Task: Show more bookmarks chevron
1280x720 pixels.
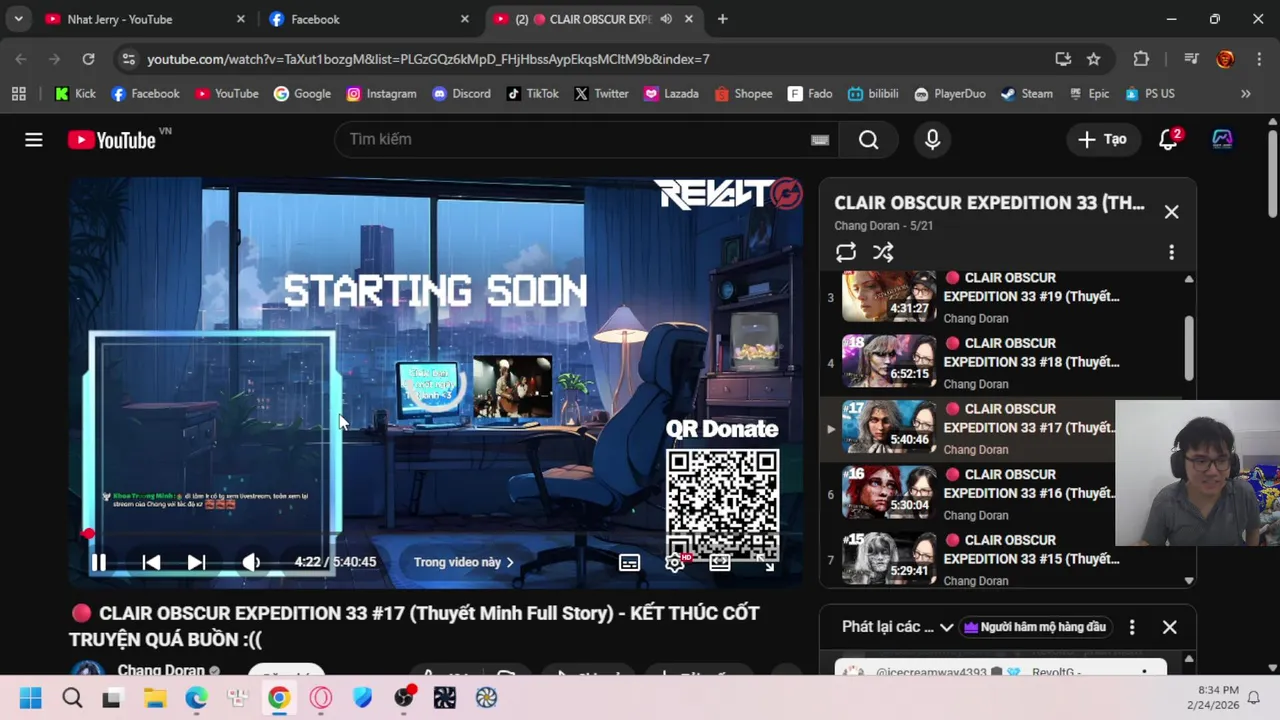Action: [x=1245, y=94]
